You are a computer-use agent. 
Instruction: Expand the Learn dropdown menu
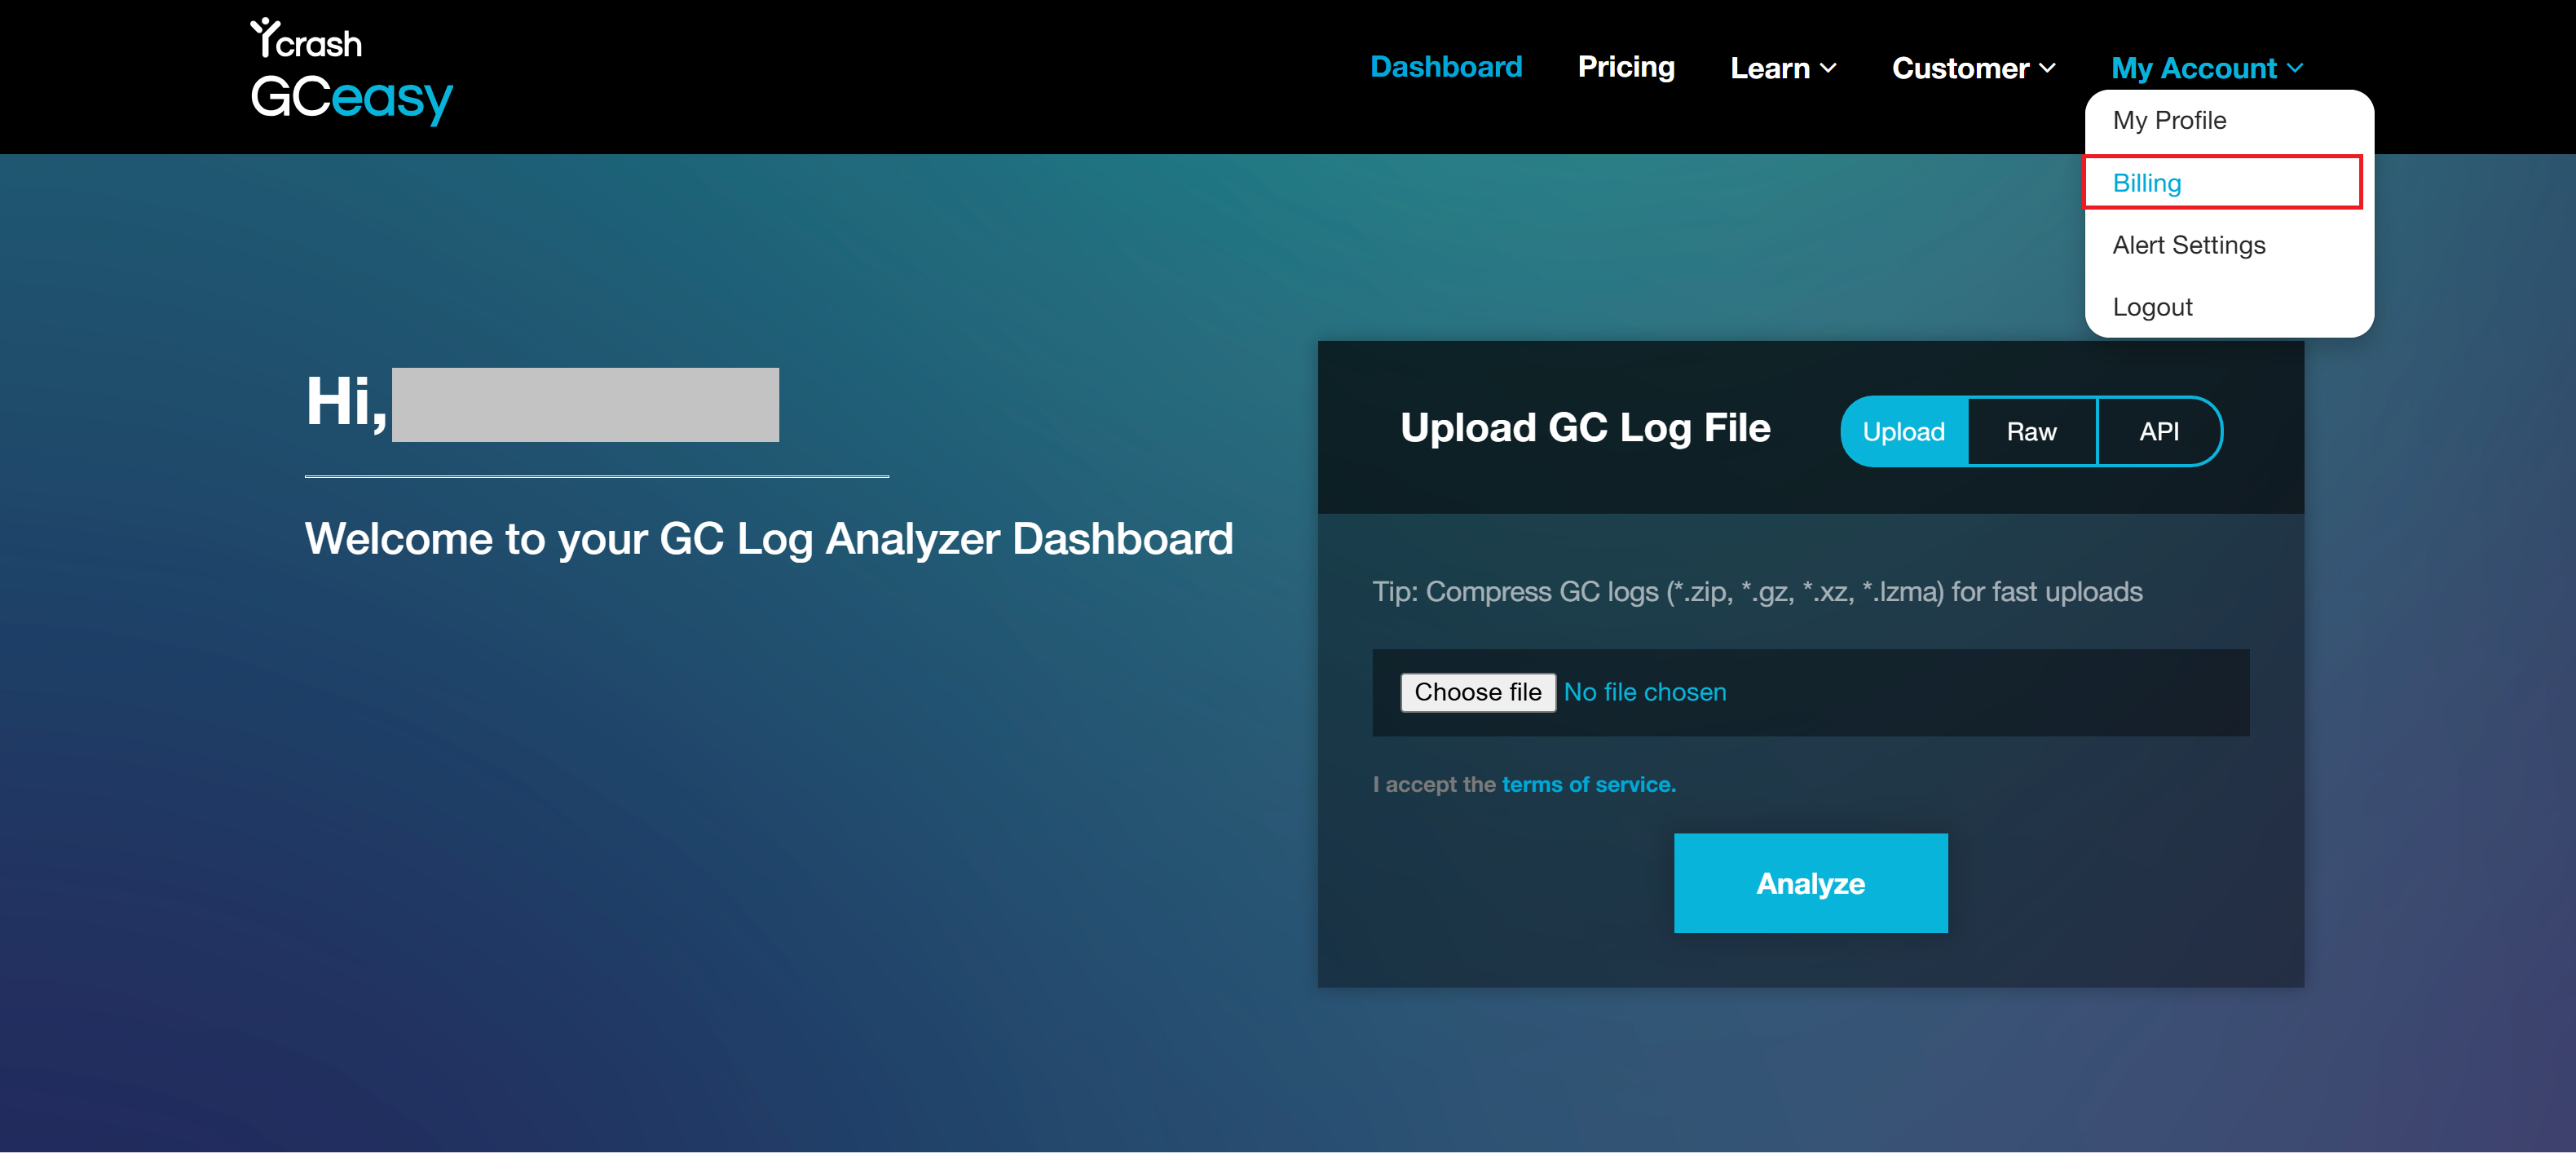click(1782, 68)
